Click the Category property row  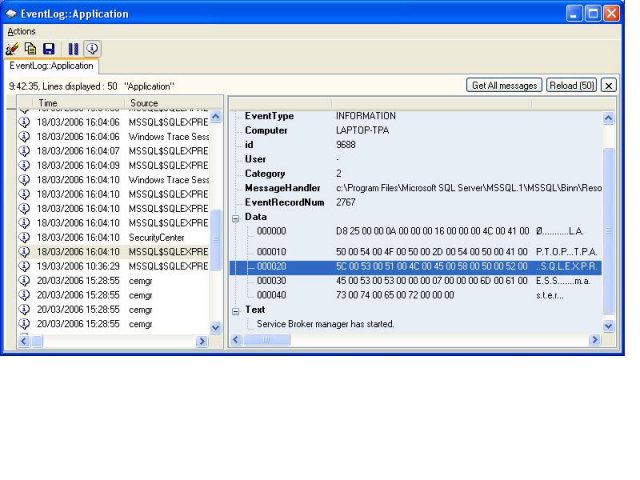(x=416, y=173)
